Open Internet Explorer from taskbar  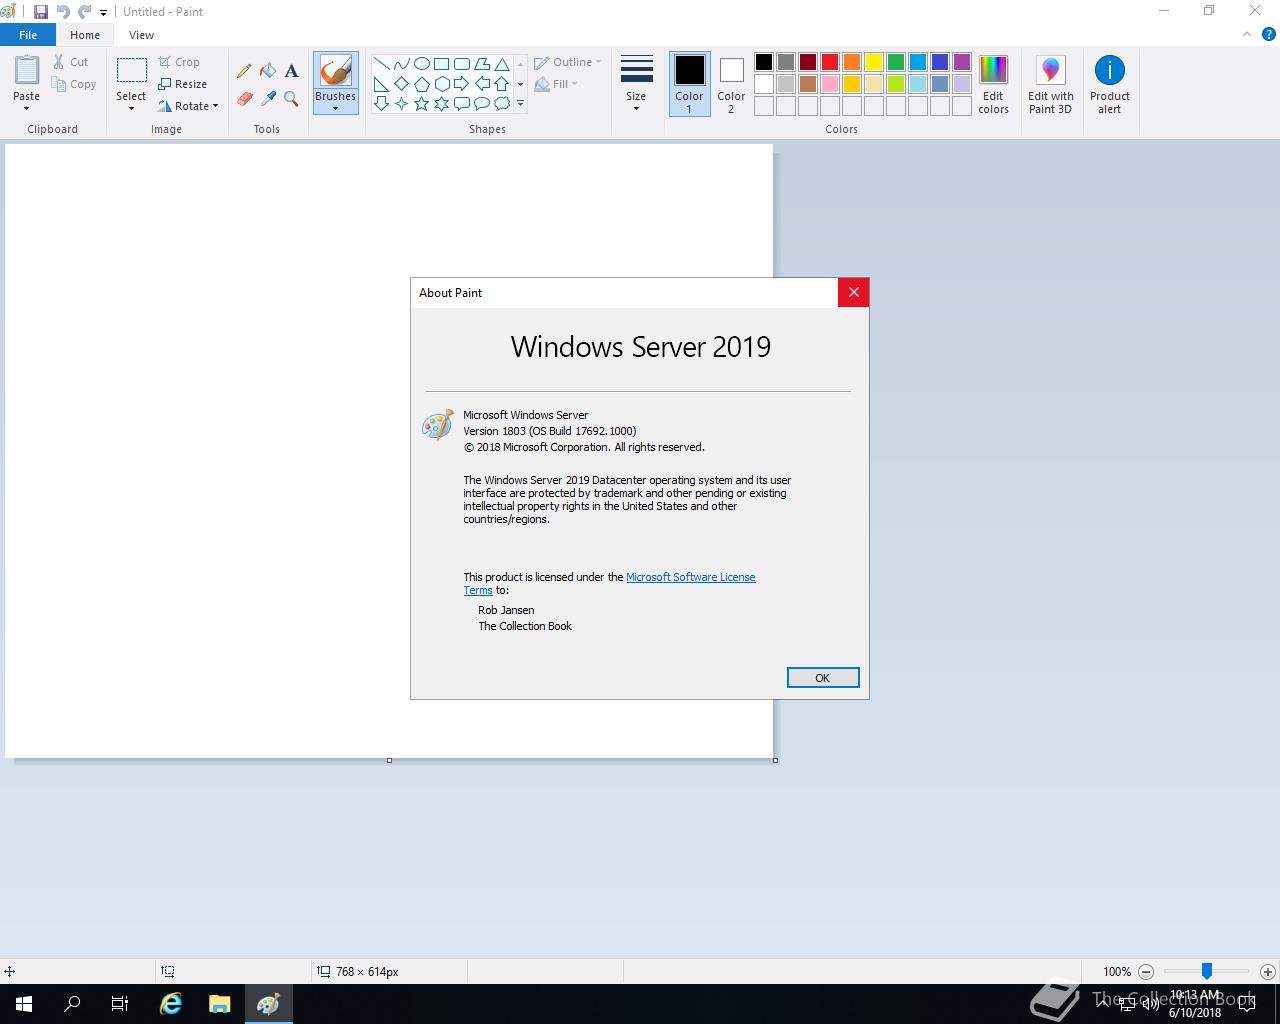[x=171, y=1004]
